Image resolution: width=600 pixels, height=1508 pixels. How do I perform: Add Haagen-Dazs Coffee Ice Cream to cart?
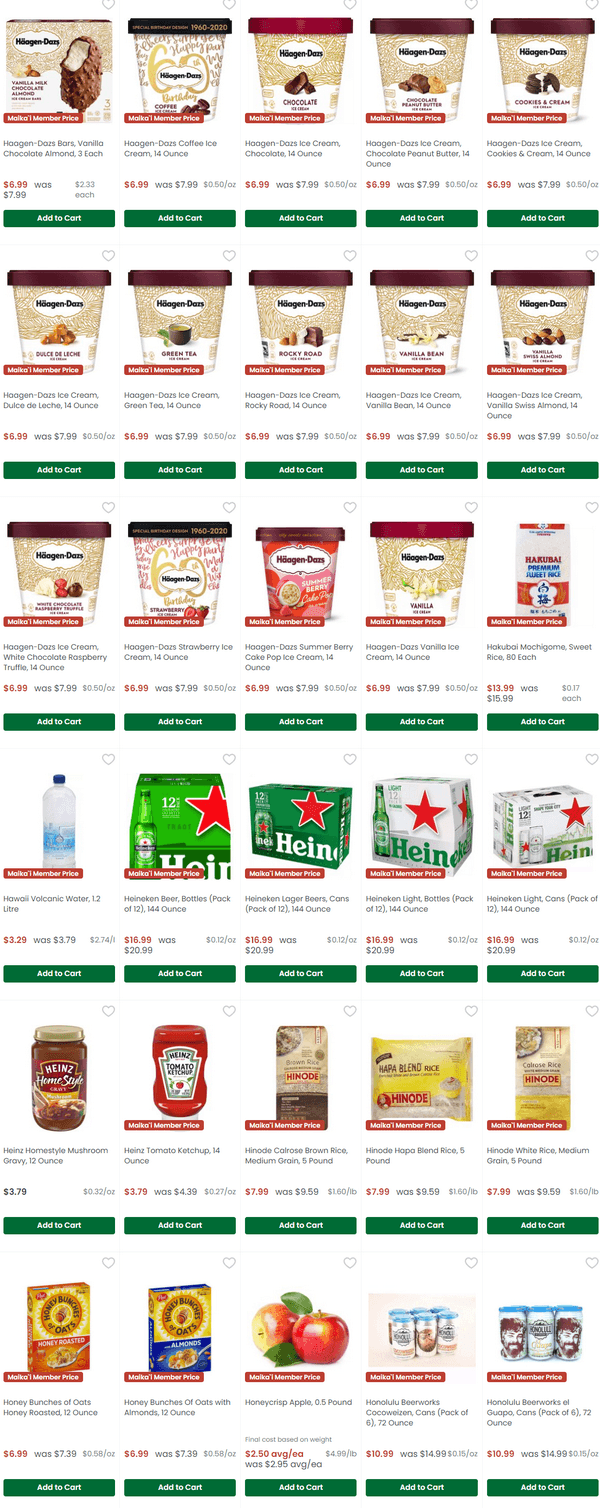180,218
